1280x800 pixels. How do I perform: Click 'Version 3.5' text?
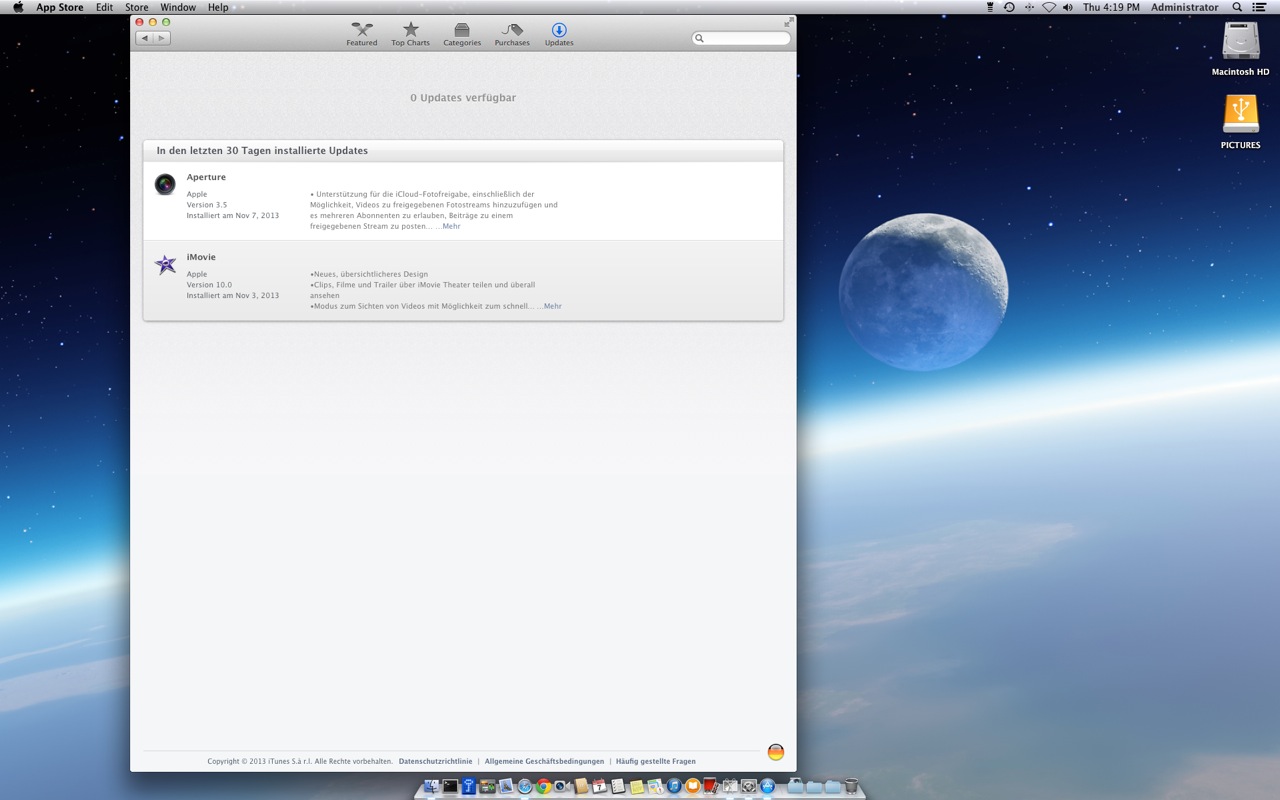pos(207,204)
